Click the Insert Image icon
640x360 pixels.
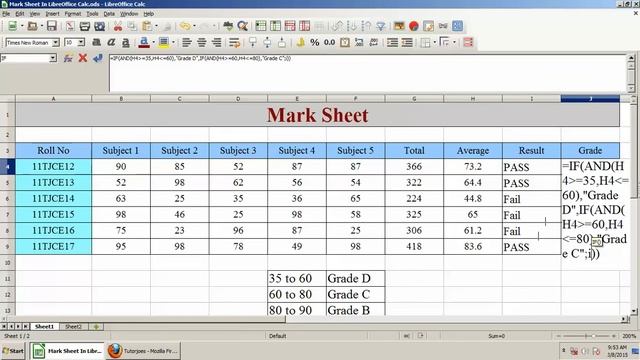tap(399, 26)
